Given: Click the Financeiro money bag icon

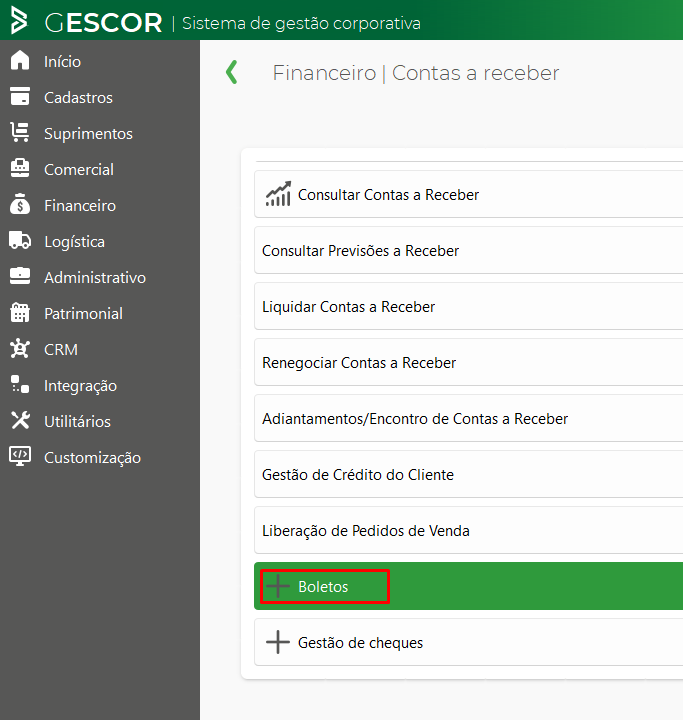Looking at the screenshot, I should tap(20, 205).
